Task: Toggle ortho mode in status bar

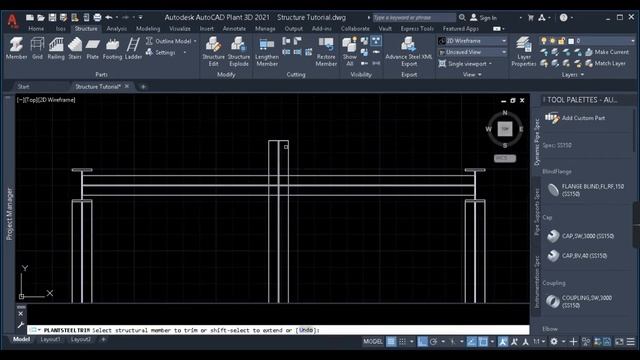Action: tap(422, 342)
